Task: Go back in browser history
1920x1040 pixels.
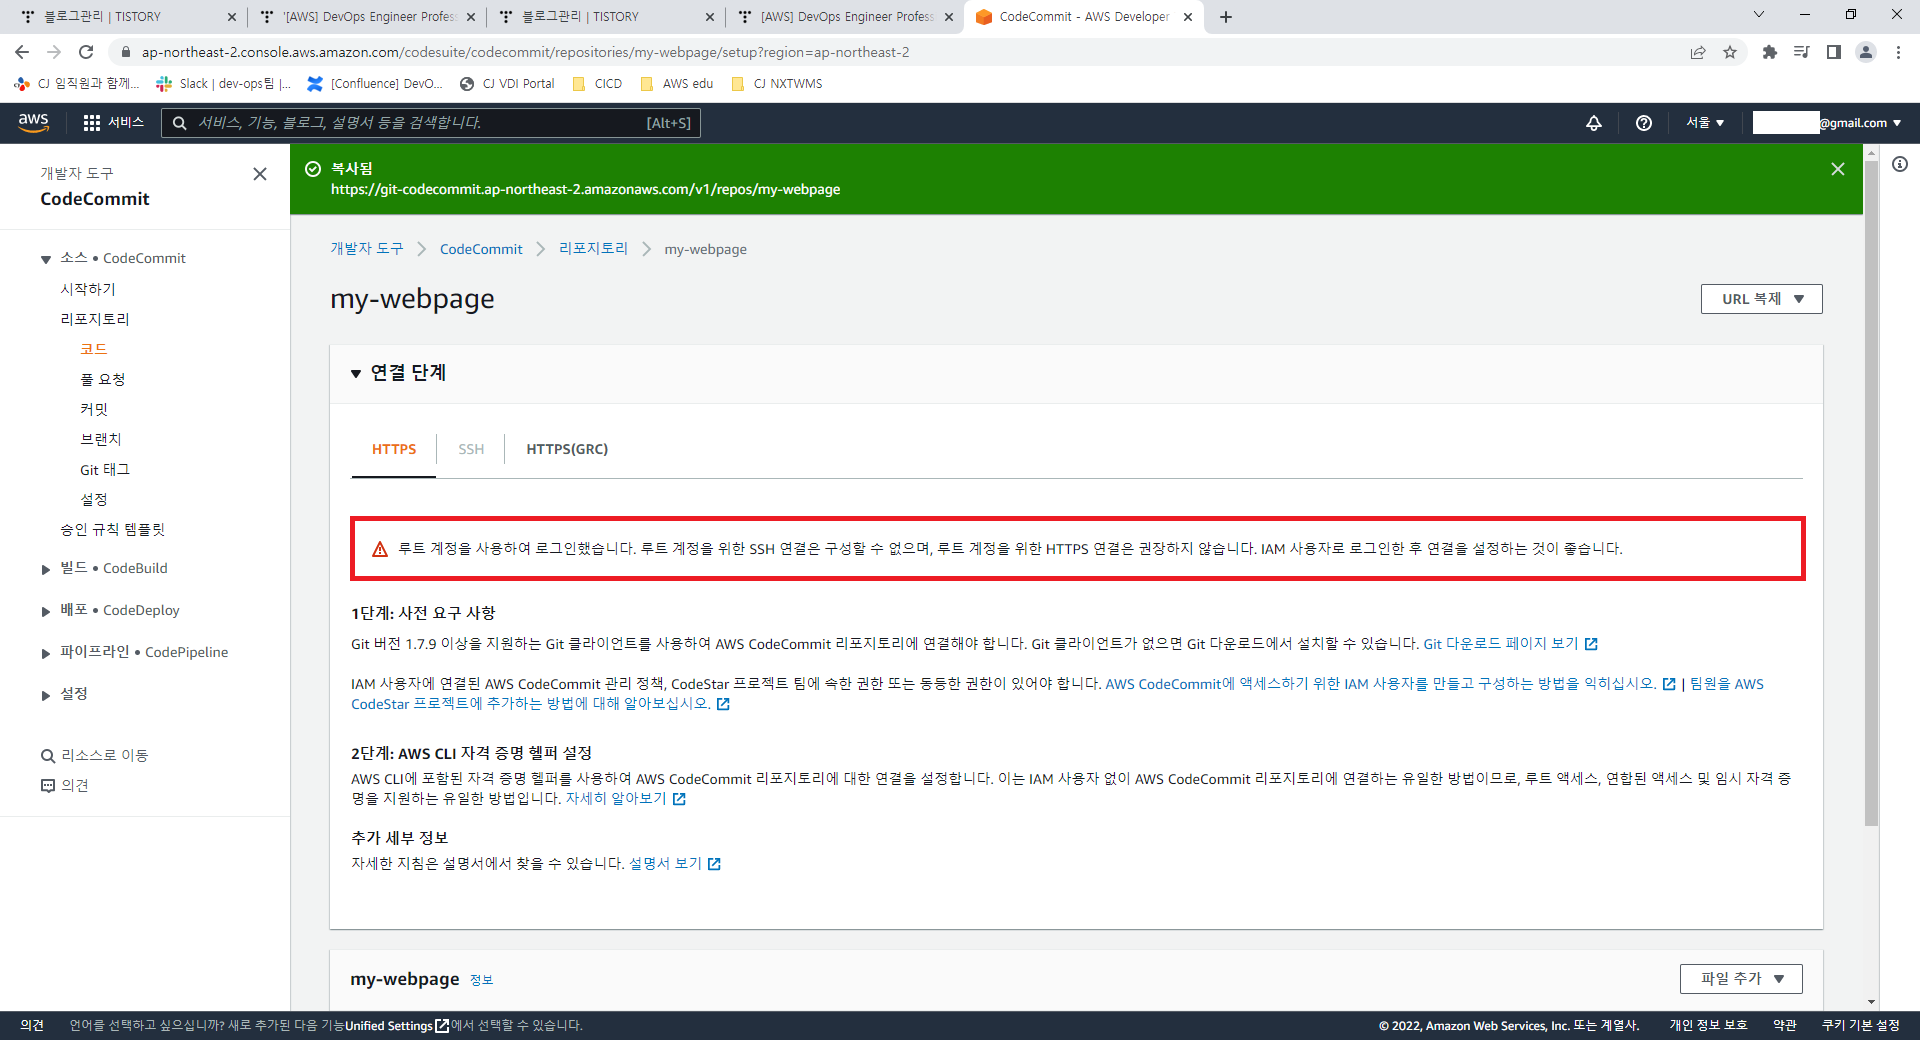Action: (22, 52)
